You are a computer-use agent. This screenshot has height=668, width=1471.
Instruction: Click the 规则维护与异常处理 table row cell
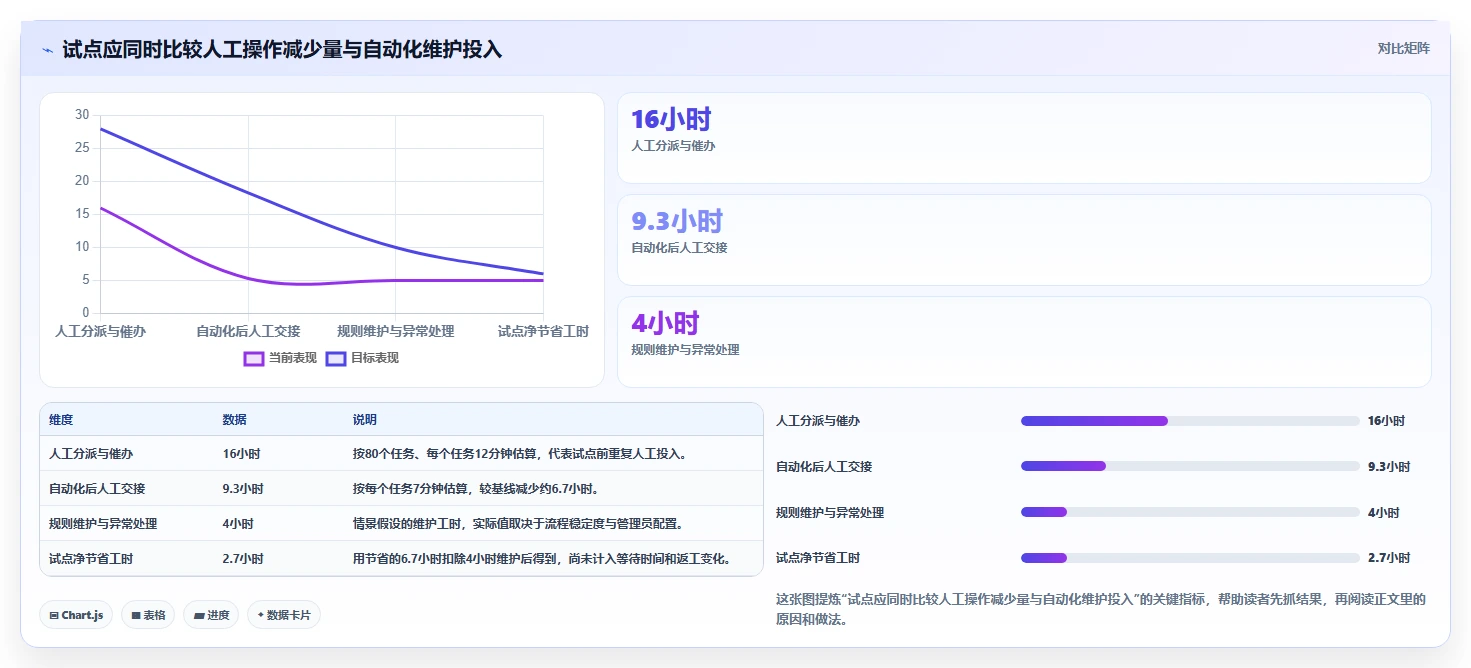(x=103, y=524)
